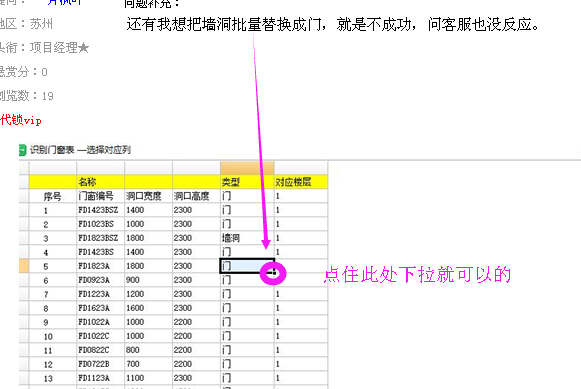The width and height of the screenshot is (581, 389).
Task: Select the FD1123A name cell
Action: click(x=100, y=378)
